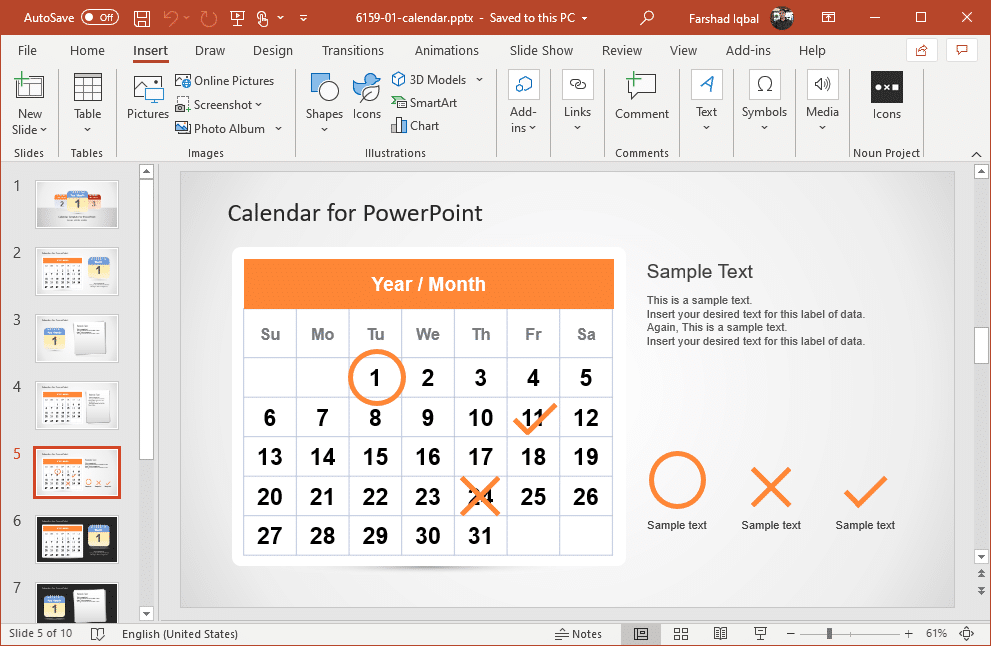Click the zoom slider handle

point(829,634)
